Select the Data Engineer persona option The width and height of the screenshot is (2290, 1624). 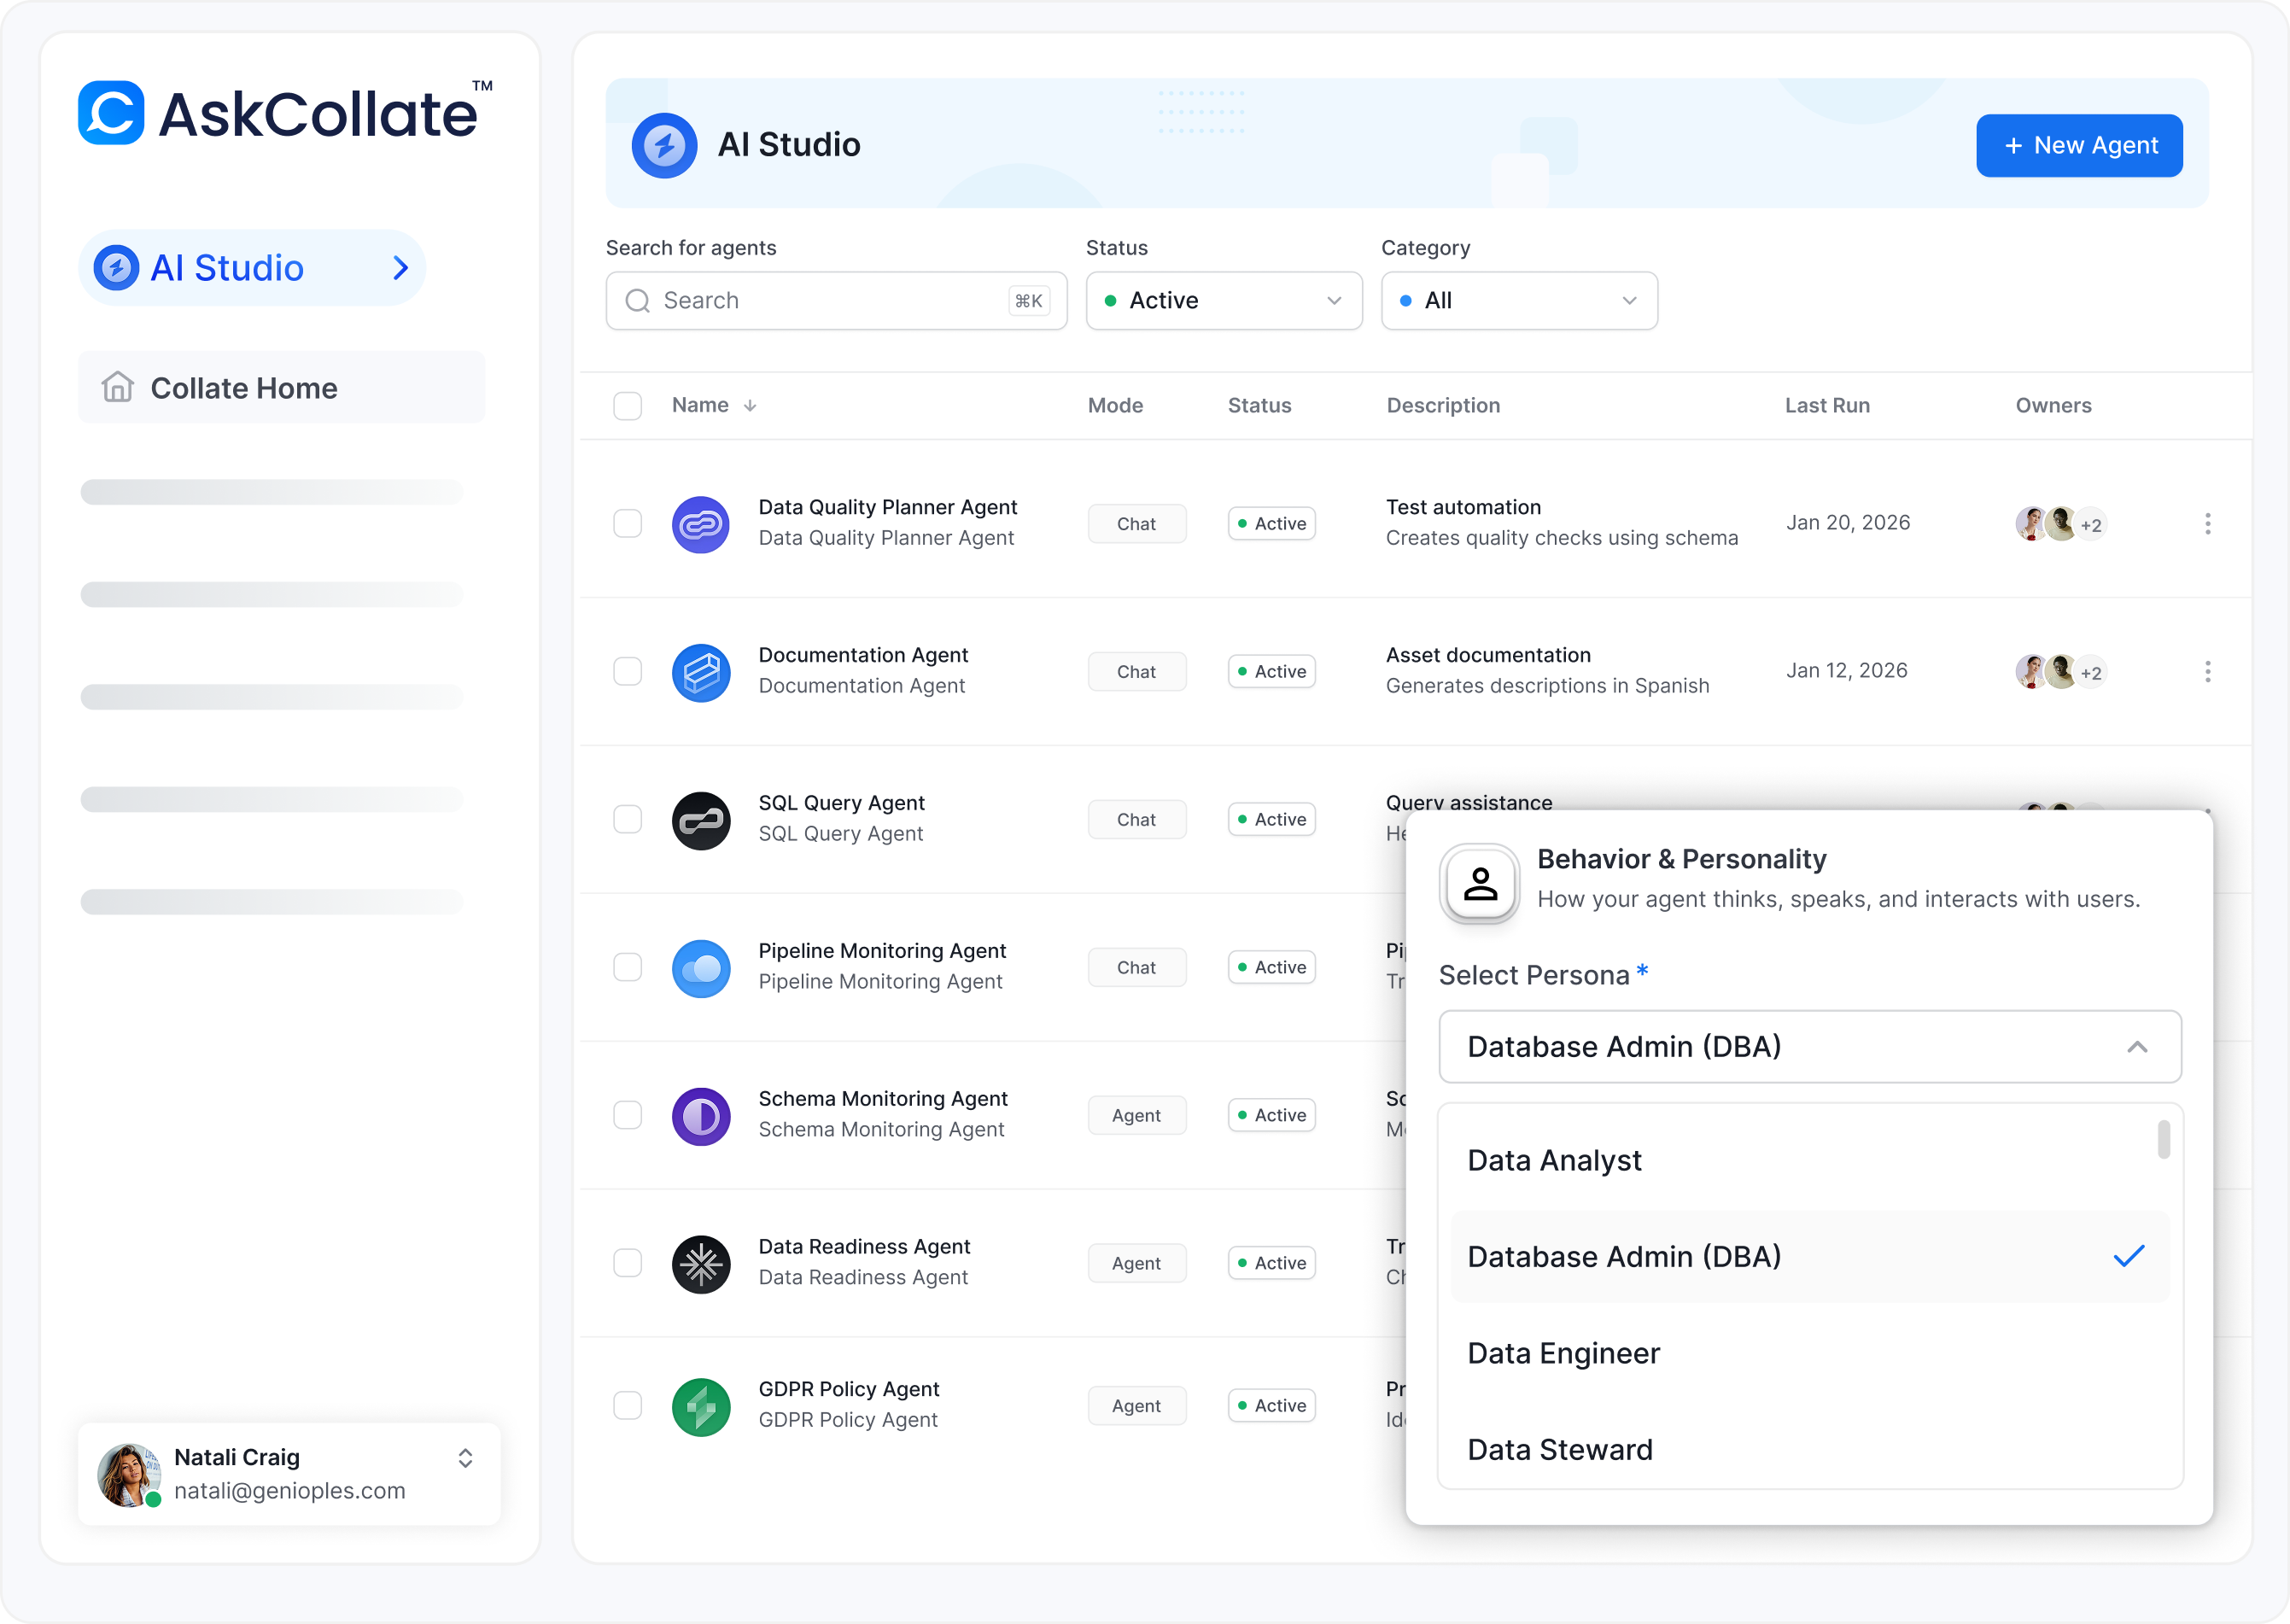point(1563,1353)
